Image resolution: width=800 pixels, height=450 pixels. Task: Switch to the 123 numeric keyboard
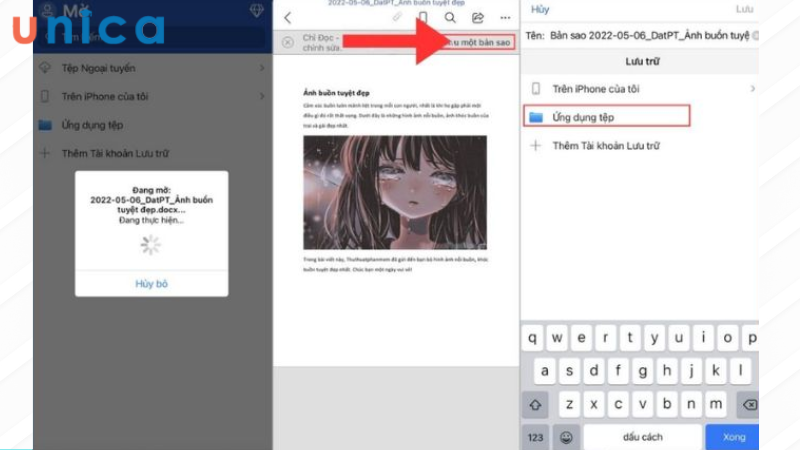point(536,437)
